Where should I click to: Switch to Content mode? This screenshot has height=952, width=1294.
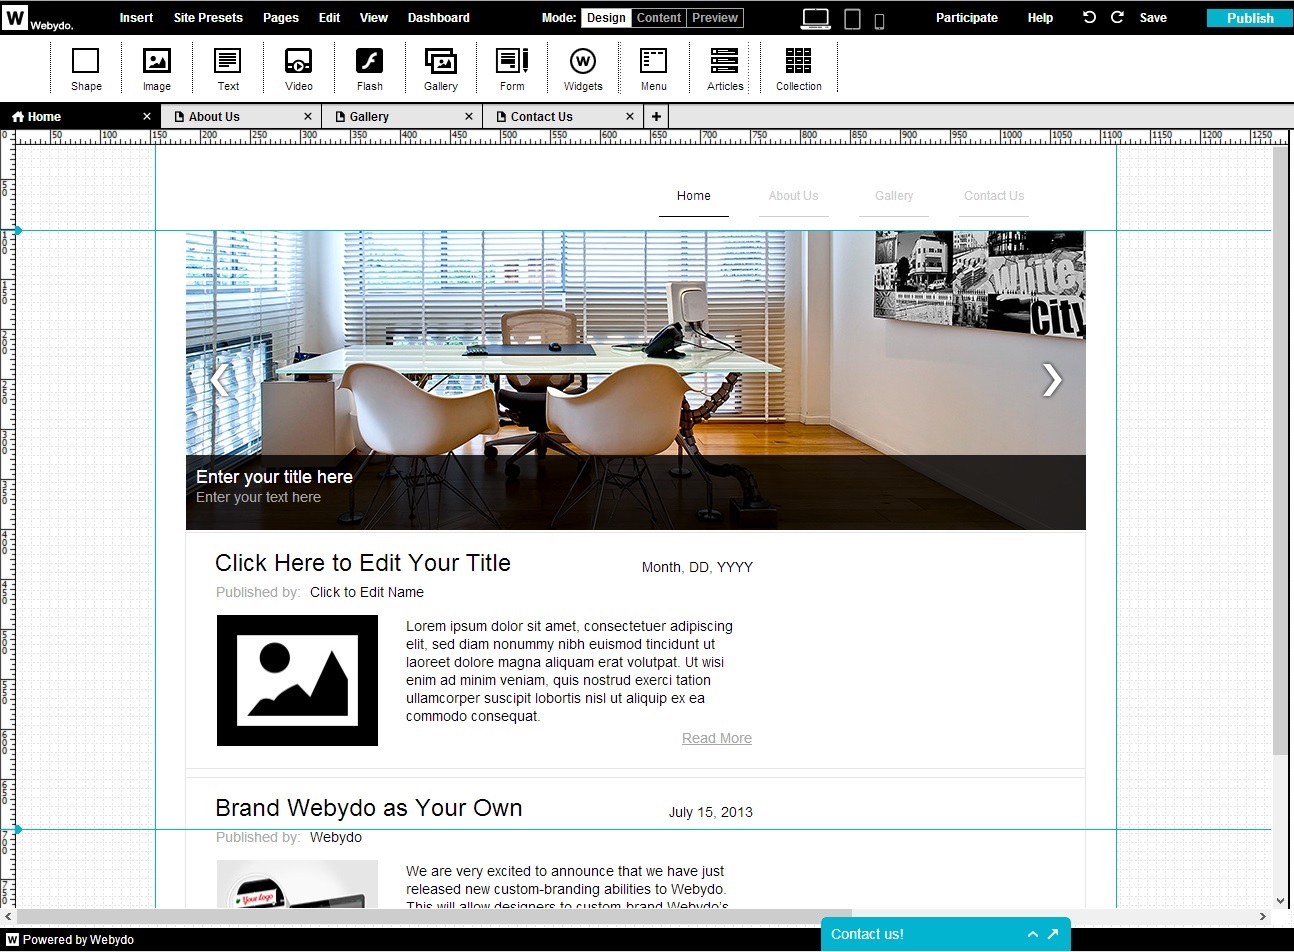tap(659, 18)
